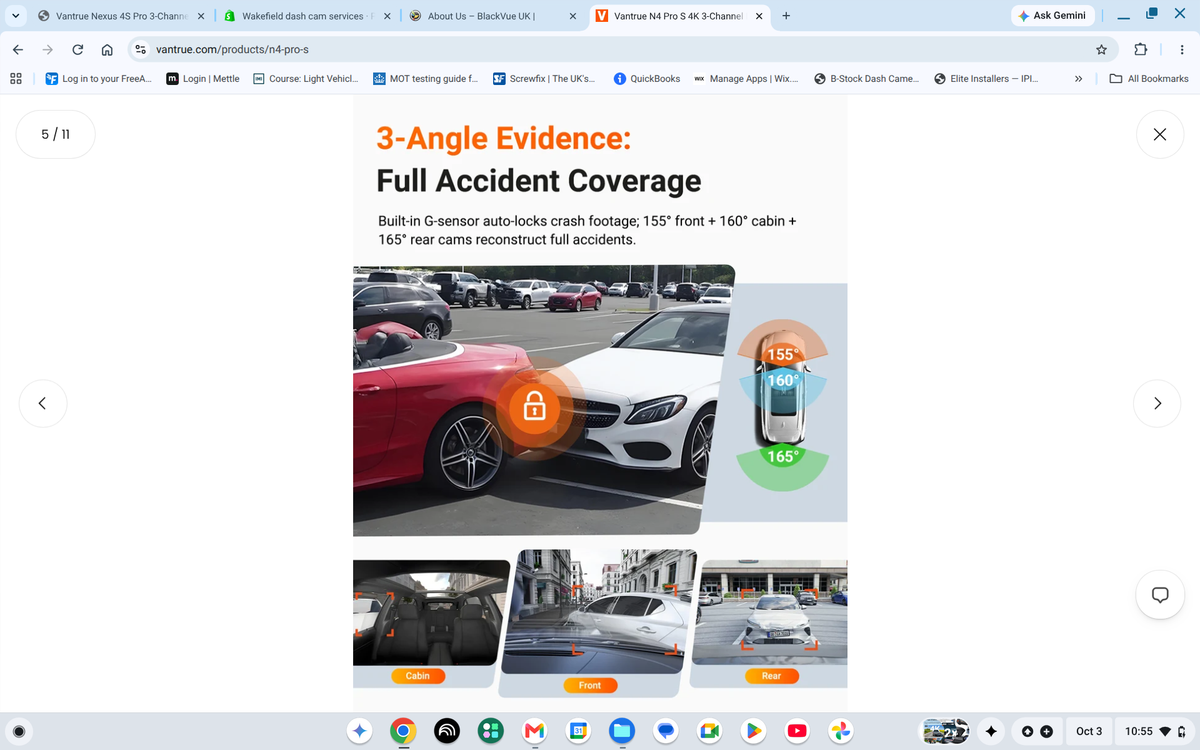Bookmark this page with the star icon
Viewport: 1200px width, 750px height.
[x=1101, y=49]
